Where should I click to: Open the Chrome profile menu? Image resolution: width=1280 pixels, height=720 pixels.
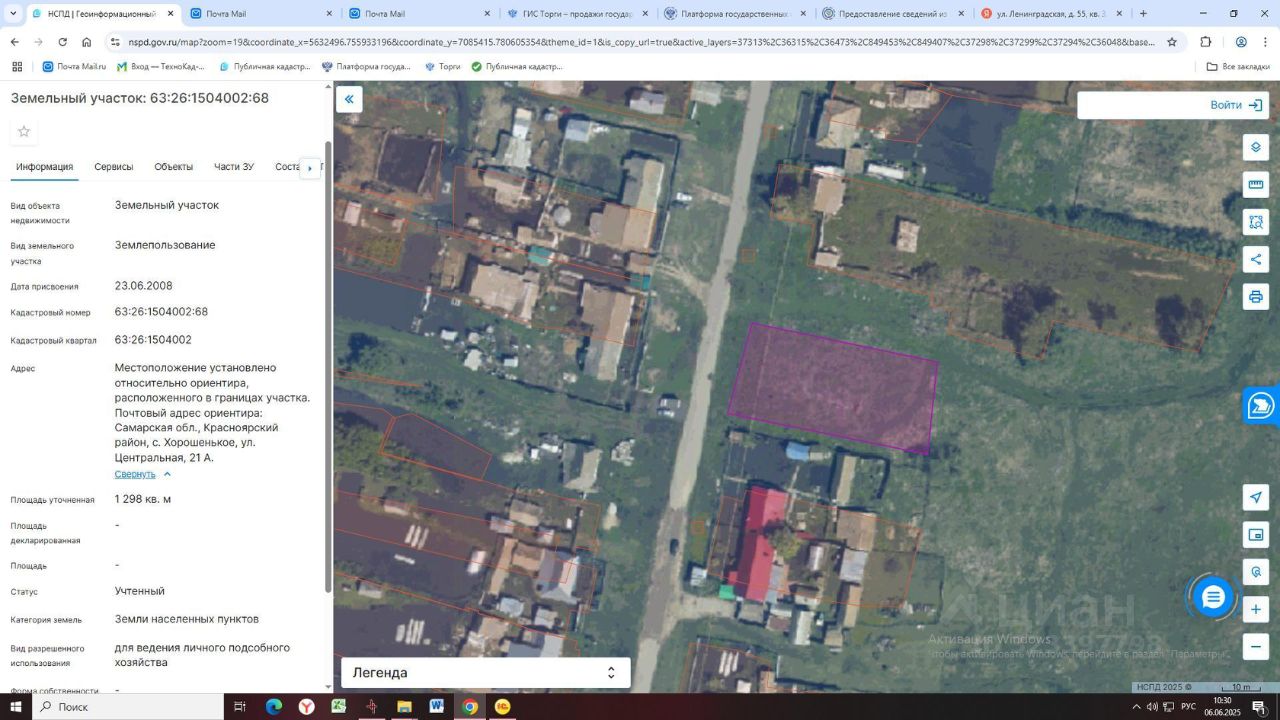click(x=1240, y=42)
